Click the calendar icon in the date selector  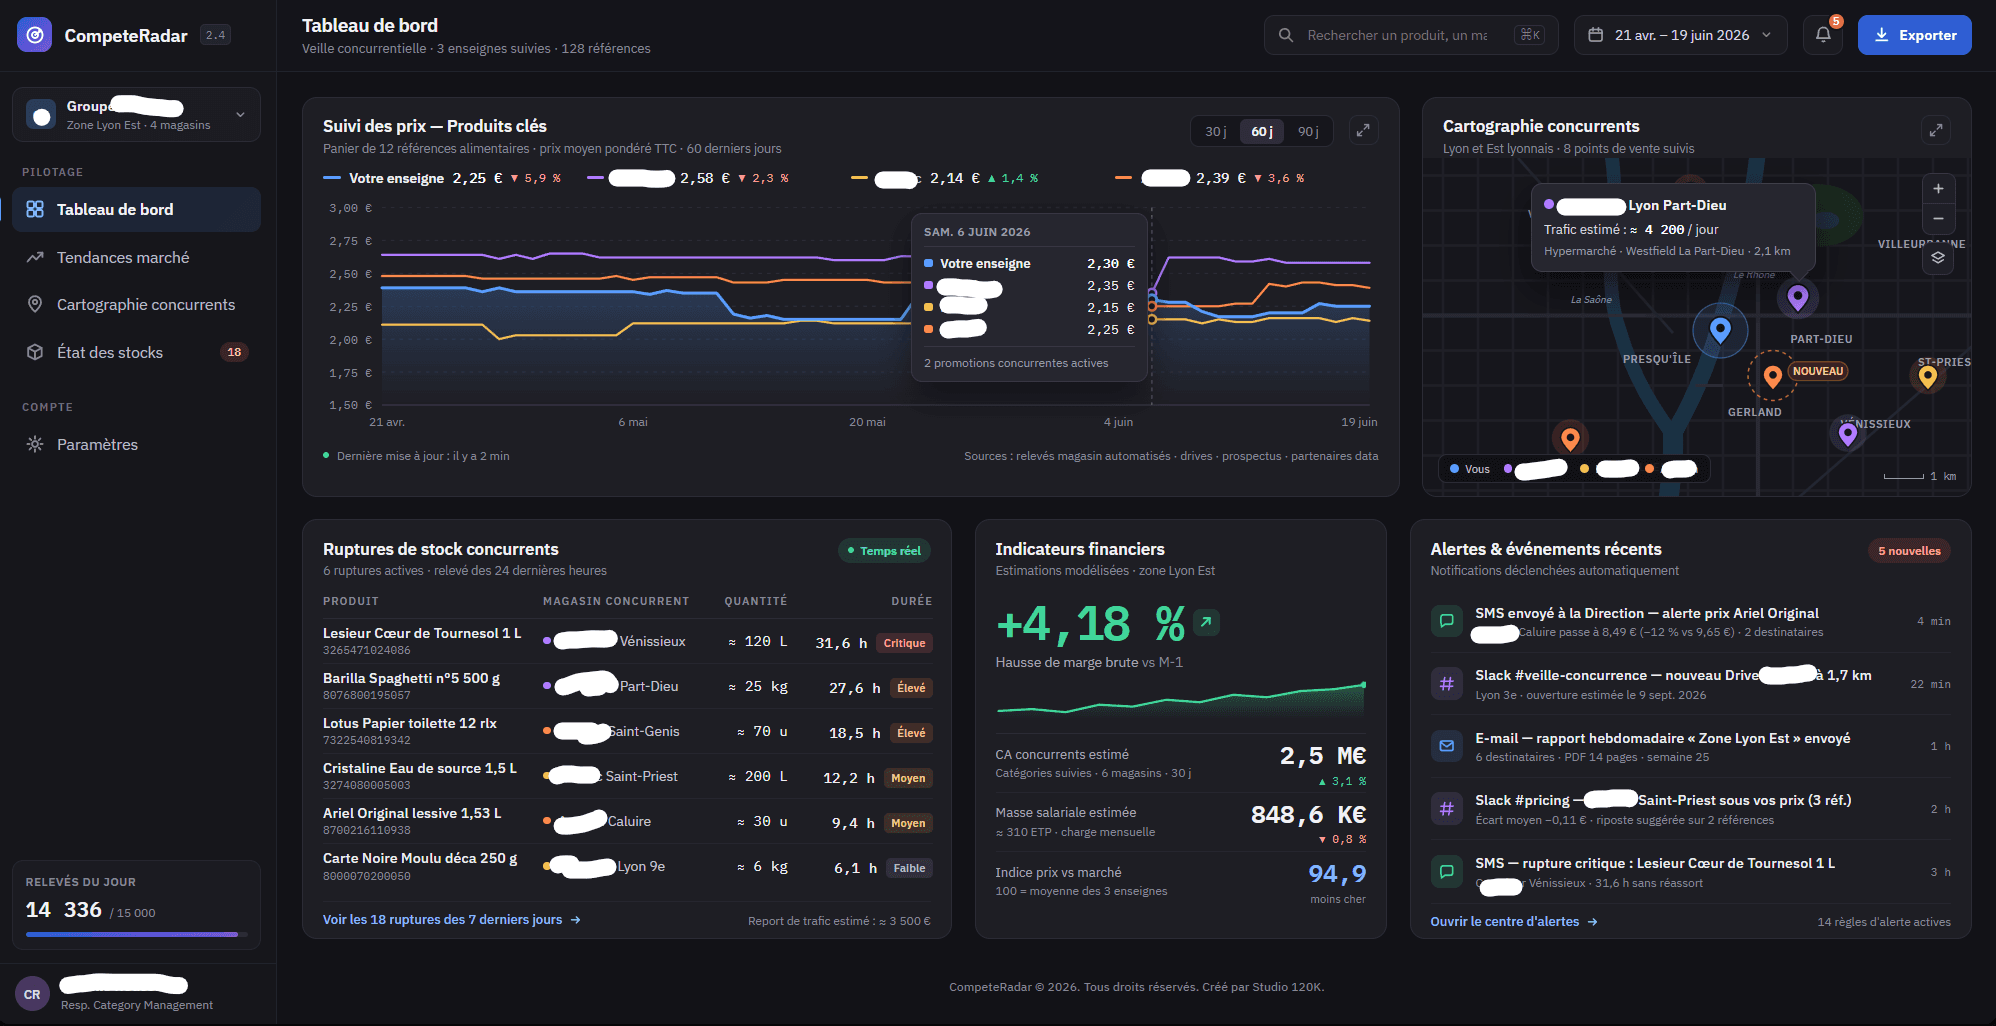click(1596, 35)
